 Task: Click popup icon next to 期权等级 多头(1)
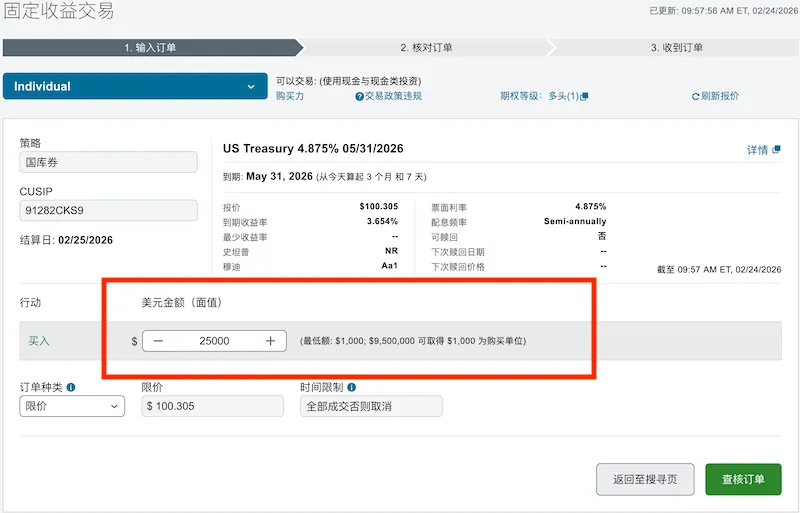coord(585,96)
